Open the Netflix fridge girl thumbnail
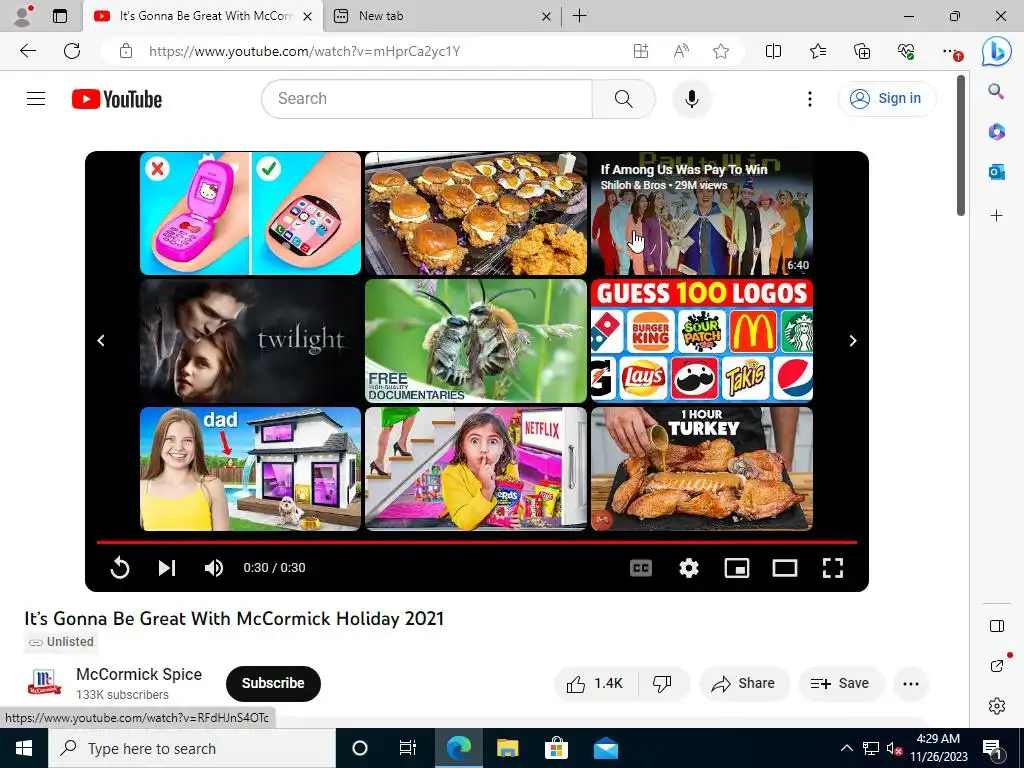Viewport: 1024px width, 768px height. pyautogui.click(x=475, y=469)
